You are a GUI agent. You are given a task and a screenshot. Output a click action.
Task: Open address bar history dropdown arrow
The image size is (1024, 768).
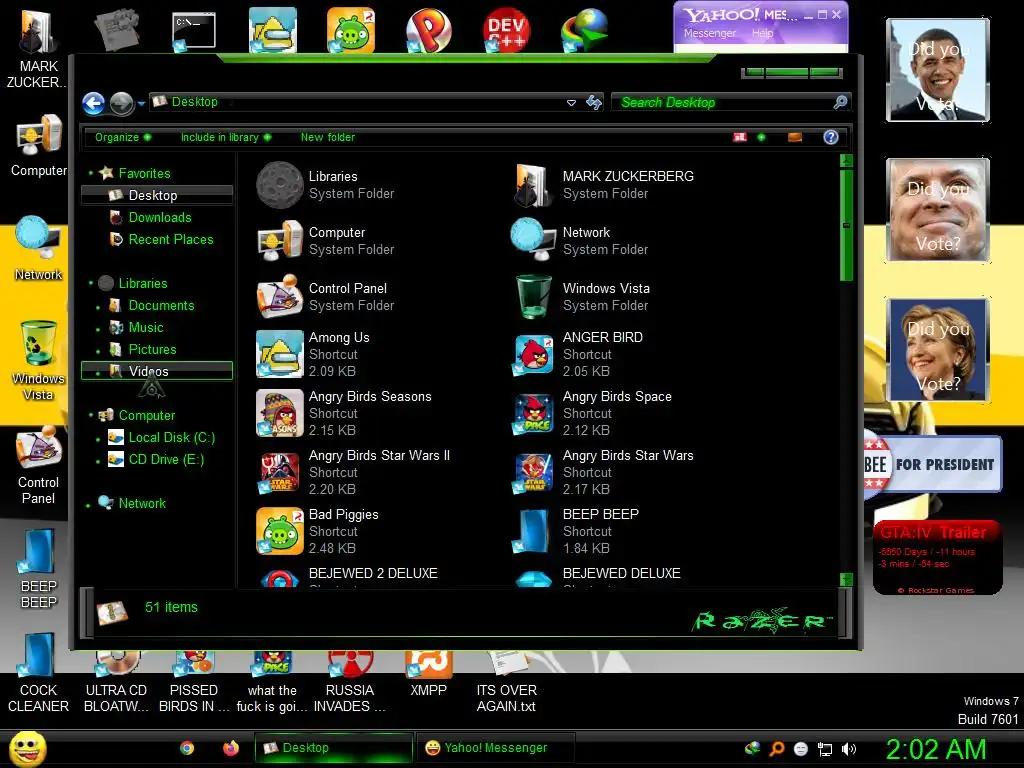click(571, 103)
